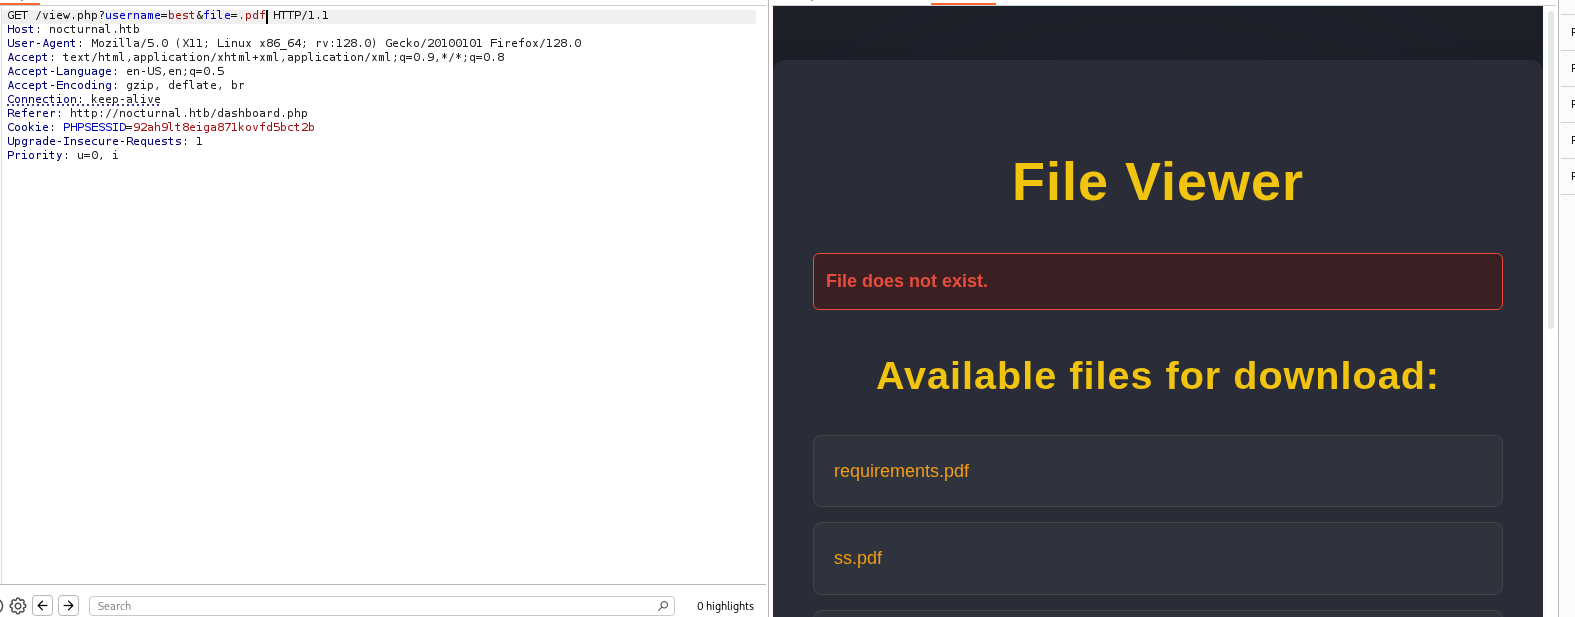Go to previous search match arrow
The height and width of the screenshot is (617, 1575).
pyautogui.click(x=43, y=605)
